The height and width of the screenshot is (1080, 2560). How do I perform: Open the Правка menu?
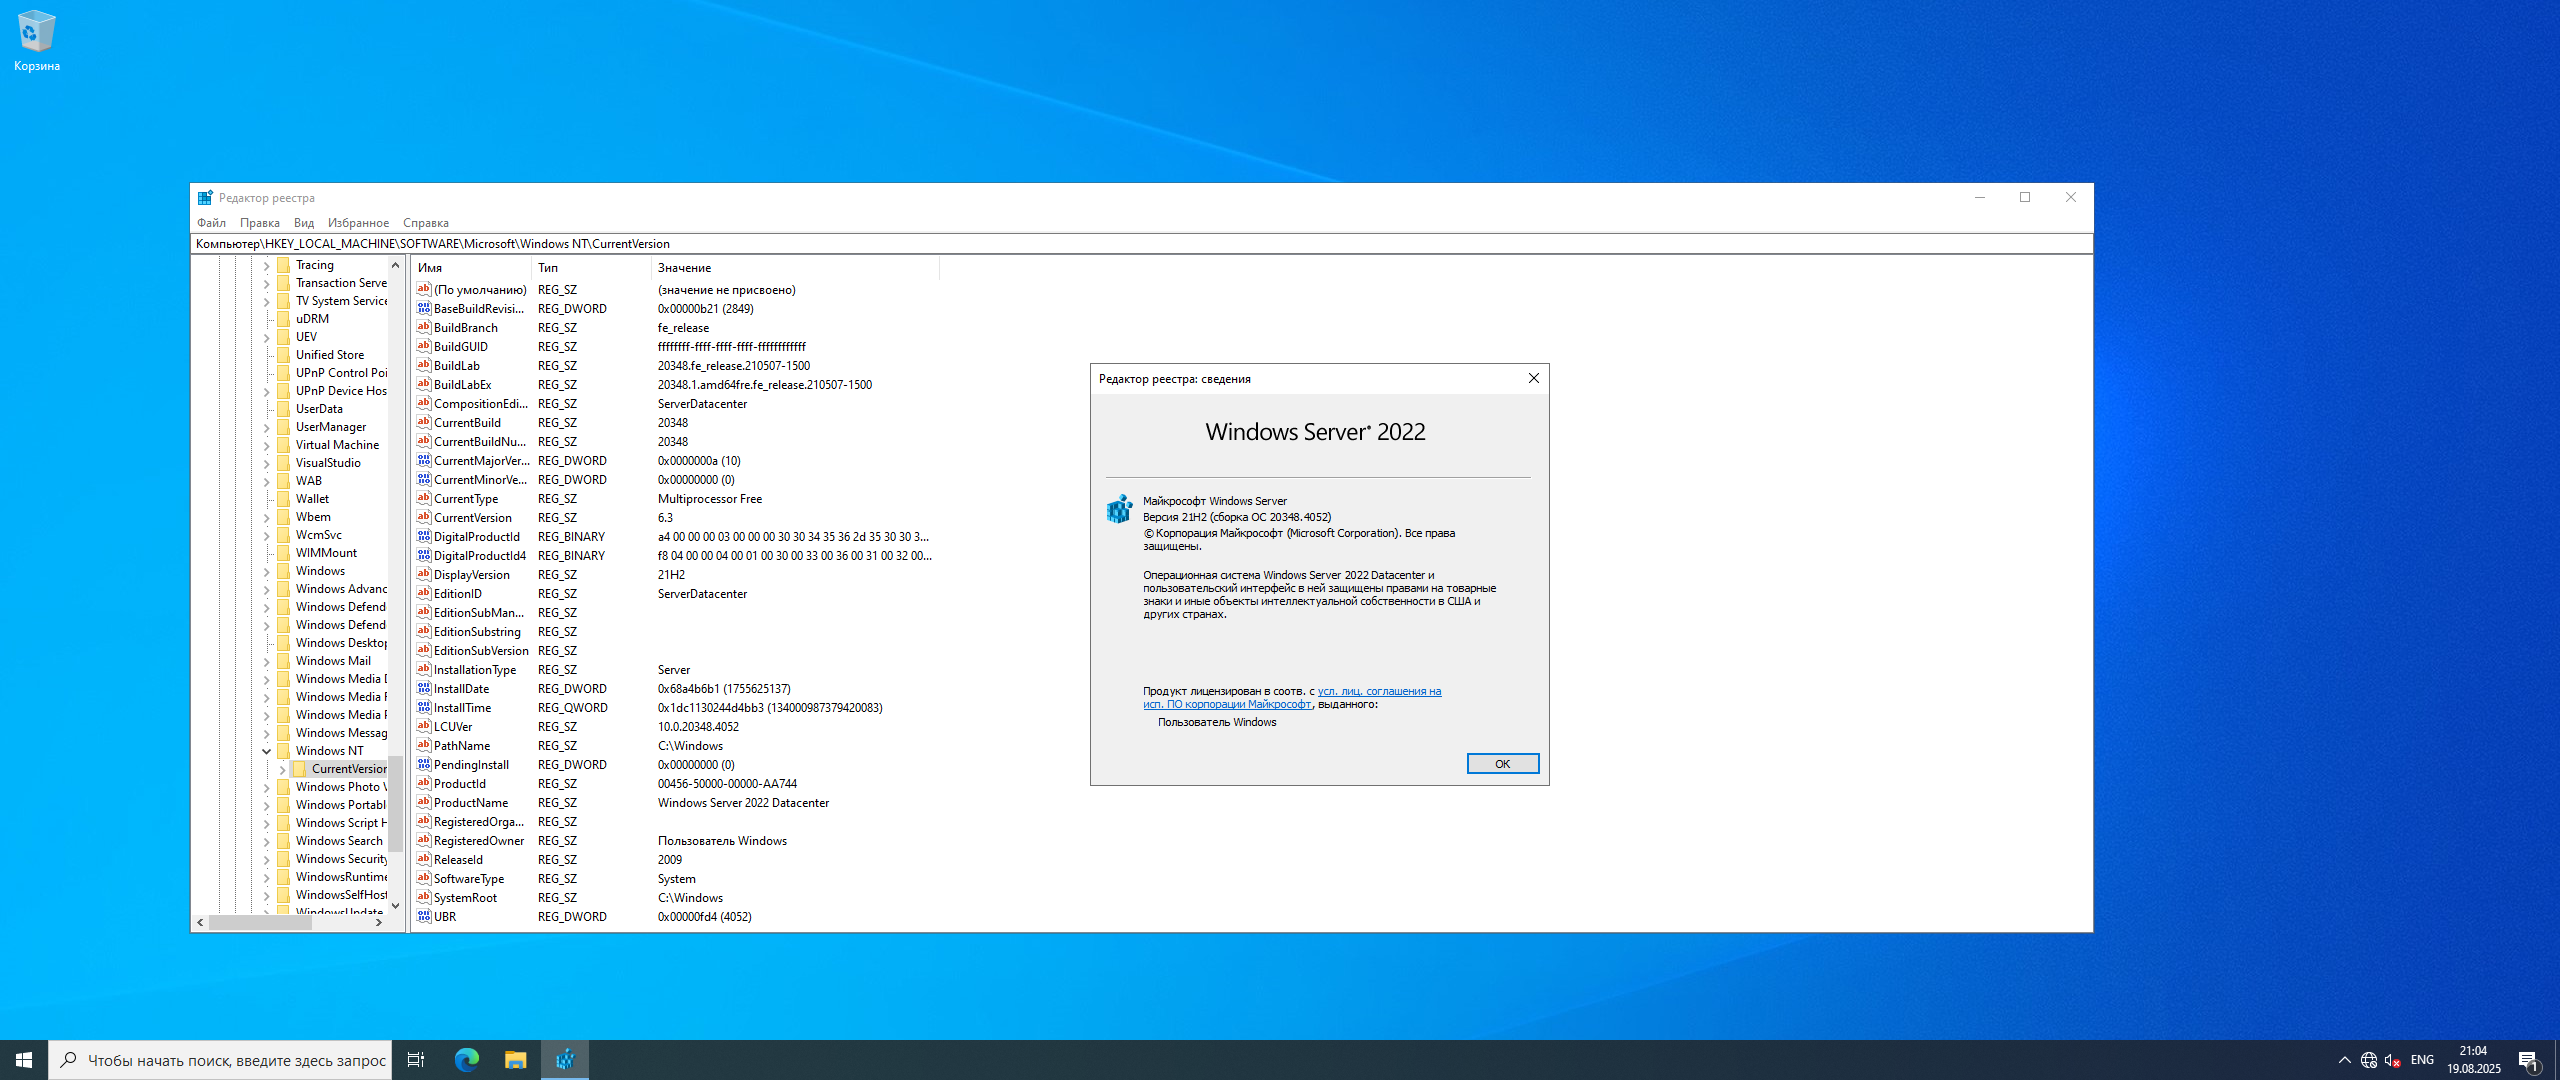click(260, 223)
